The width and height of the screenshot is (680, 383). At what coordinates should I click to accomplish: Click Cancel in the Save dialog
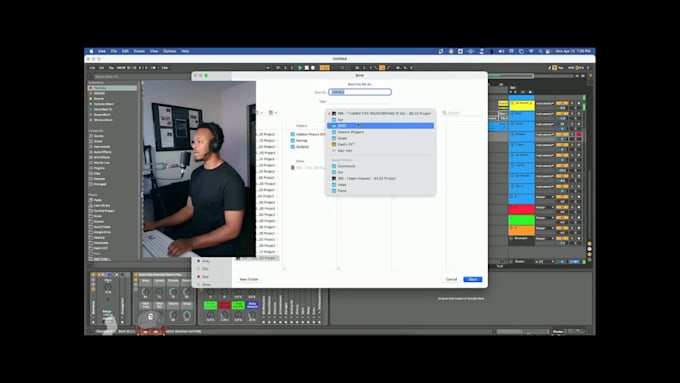[451, 279]
